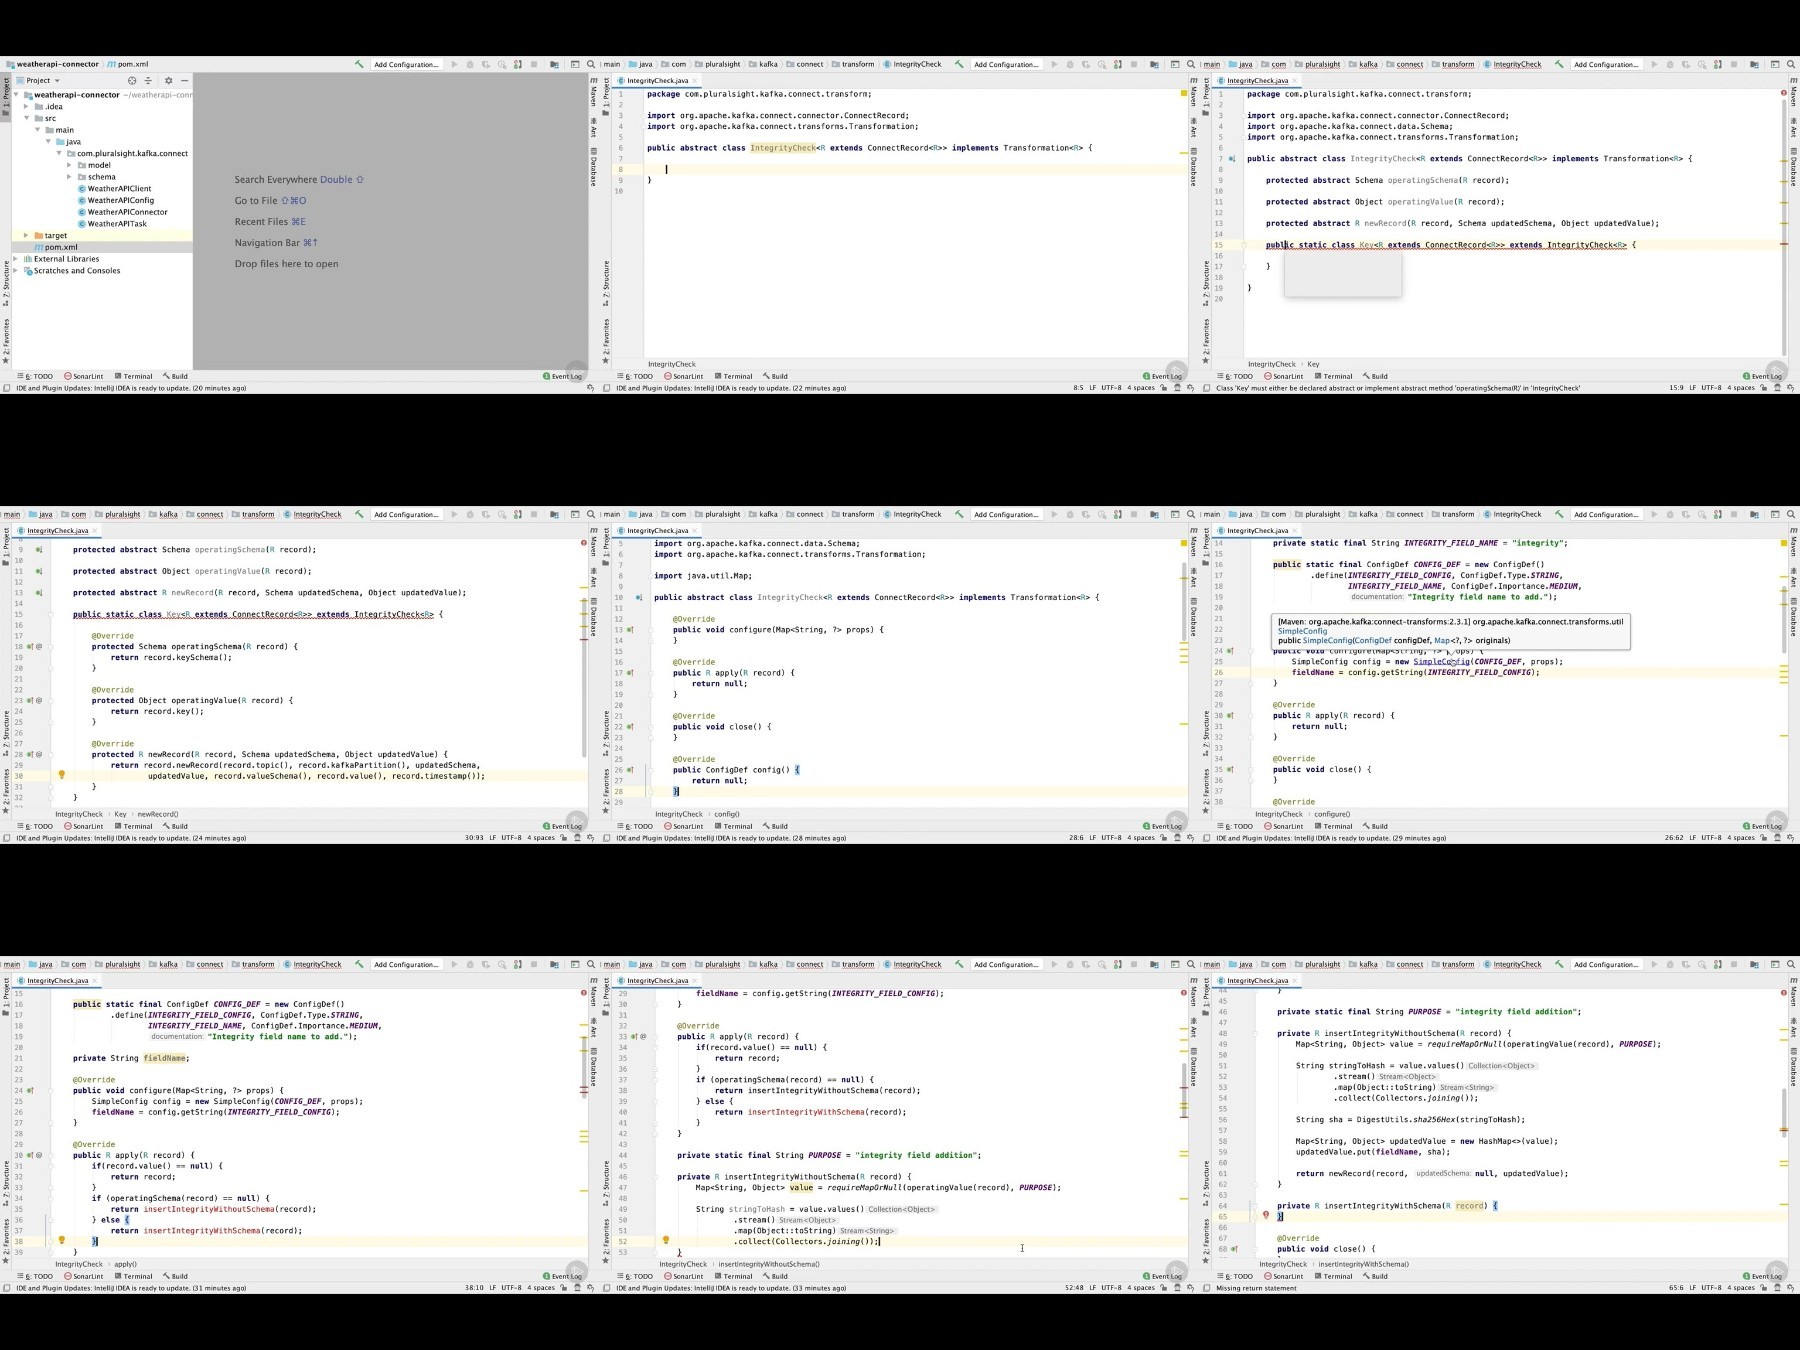Viewport: 1800px width, 1350px height.
Task: Click the Build hammer icon beside the pom.xml breadcrumb
Action: coord(359,64)
